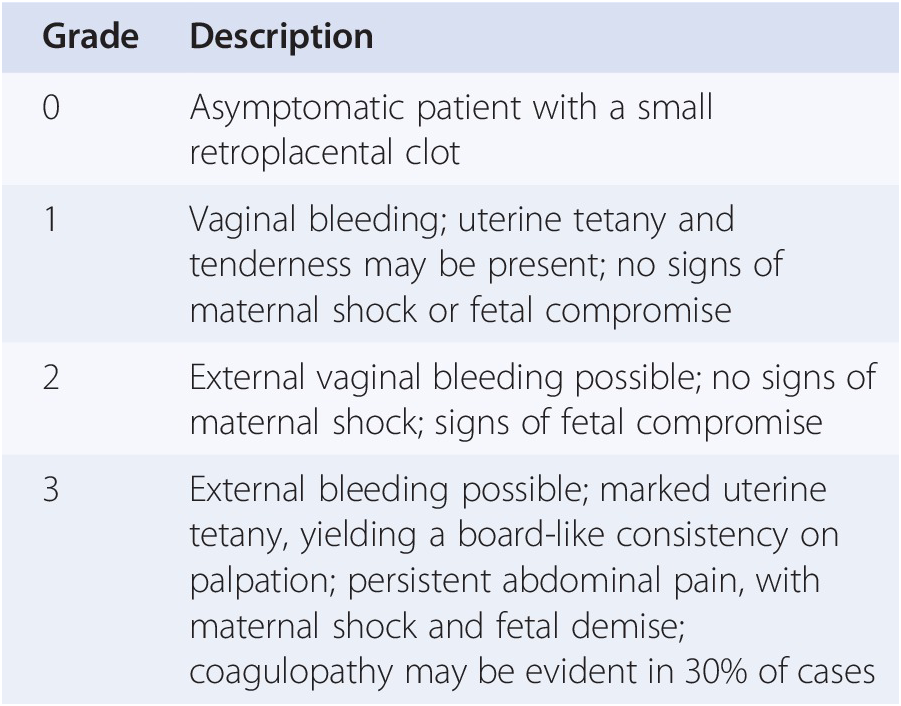901x706 pixels.
Task: Select the grade 0 cell
Action: 51,107
